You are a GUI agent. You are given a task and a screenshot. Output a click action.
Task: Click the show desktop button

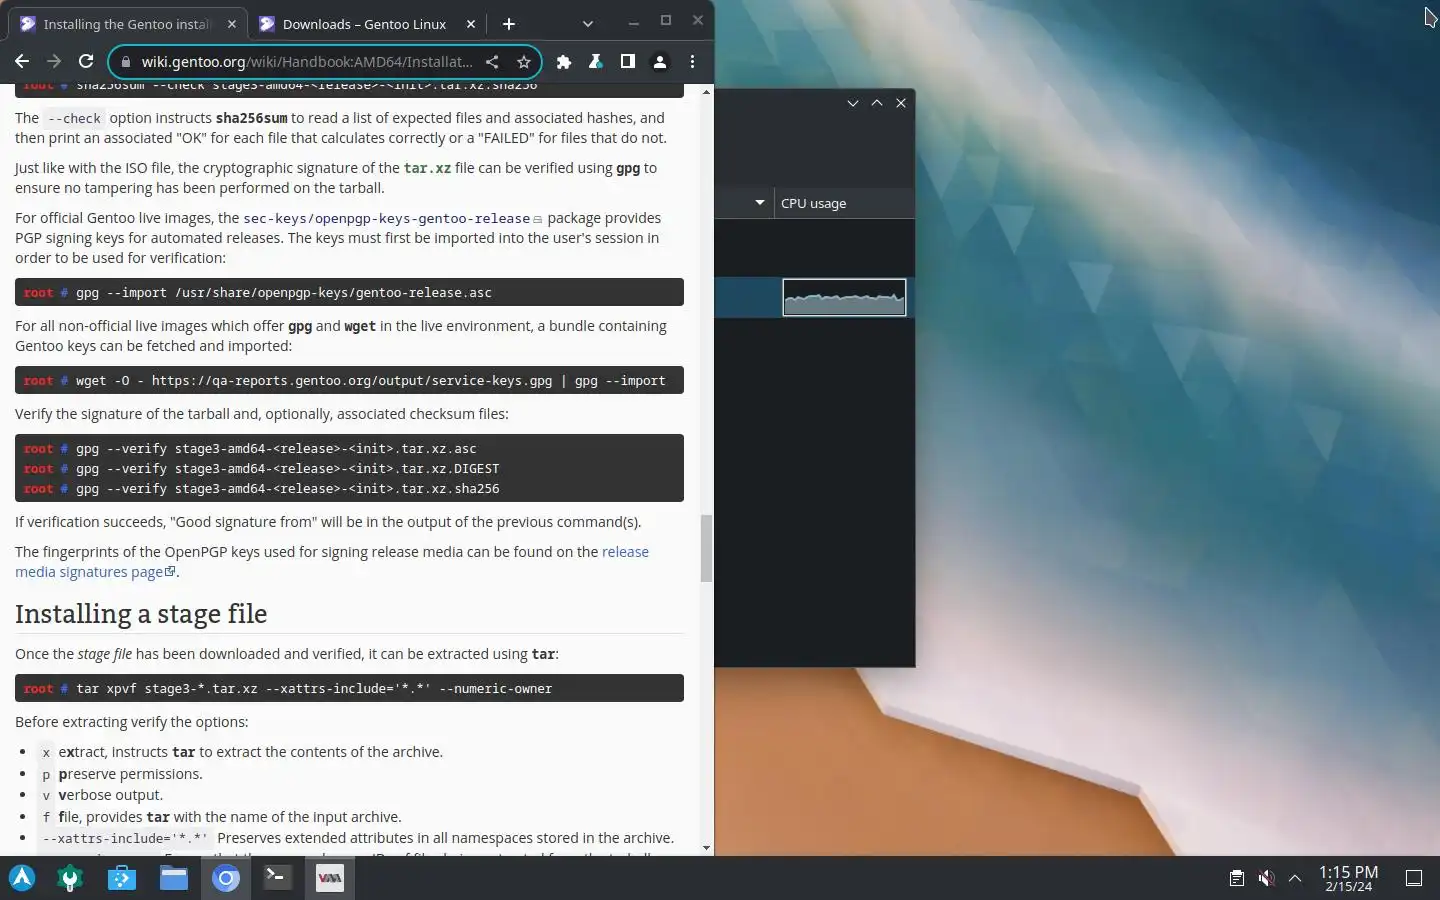tap(1414, 878)
